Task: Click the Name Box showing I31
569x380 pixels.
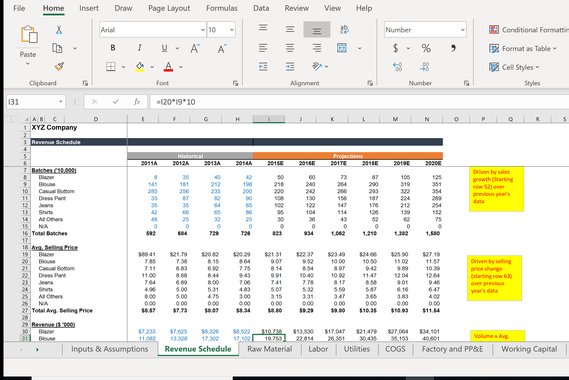Action: [36, 102]
